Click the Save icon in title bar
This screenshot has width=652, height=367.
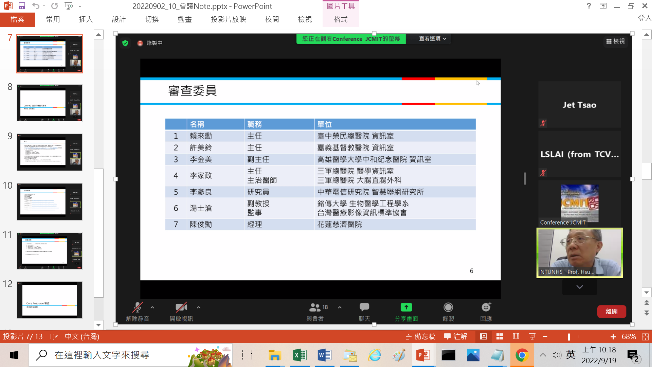tap(22, 6)
